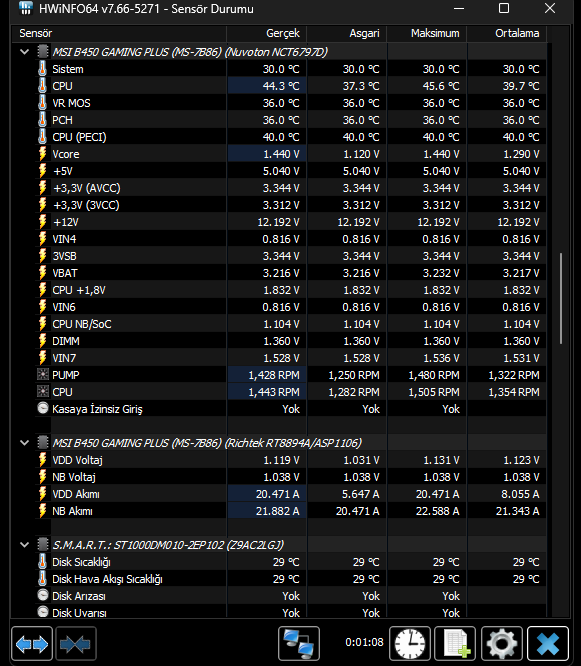This screenshot has width=581, height=666.
Task: Open sensor settings gear icon
Action: 502,643
